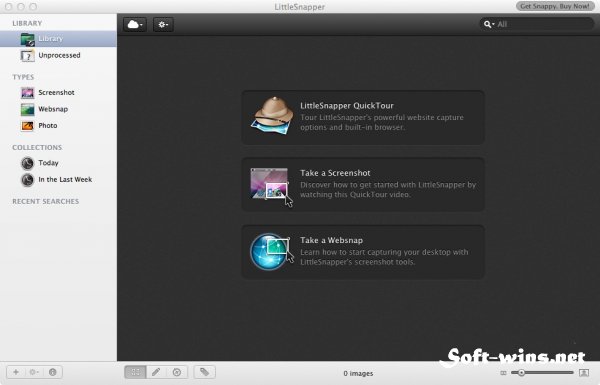Click the Get Snappy, Buy Now! button
The height and width of the screenshot is (385, 600).
(x=555, y=6)
